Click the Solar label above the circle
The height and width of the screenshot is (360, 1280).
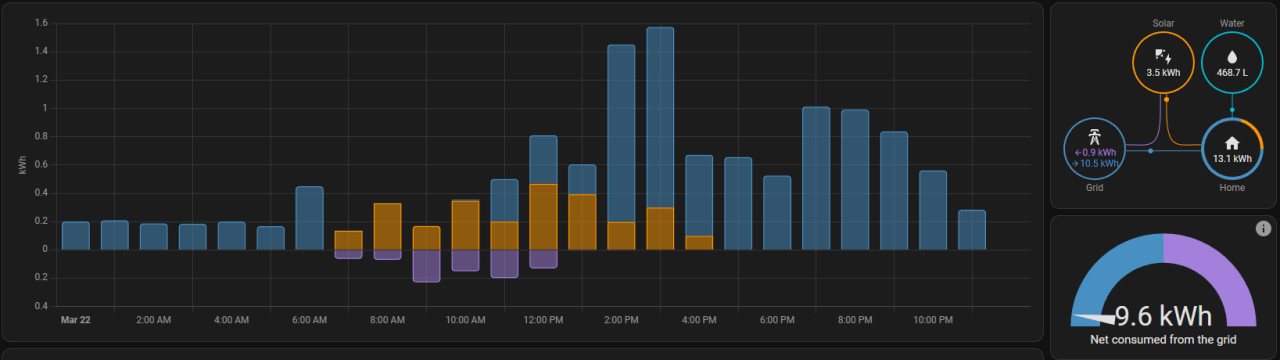1163,22
